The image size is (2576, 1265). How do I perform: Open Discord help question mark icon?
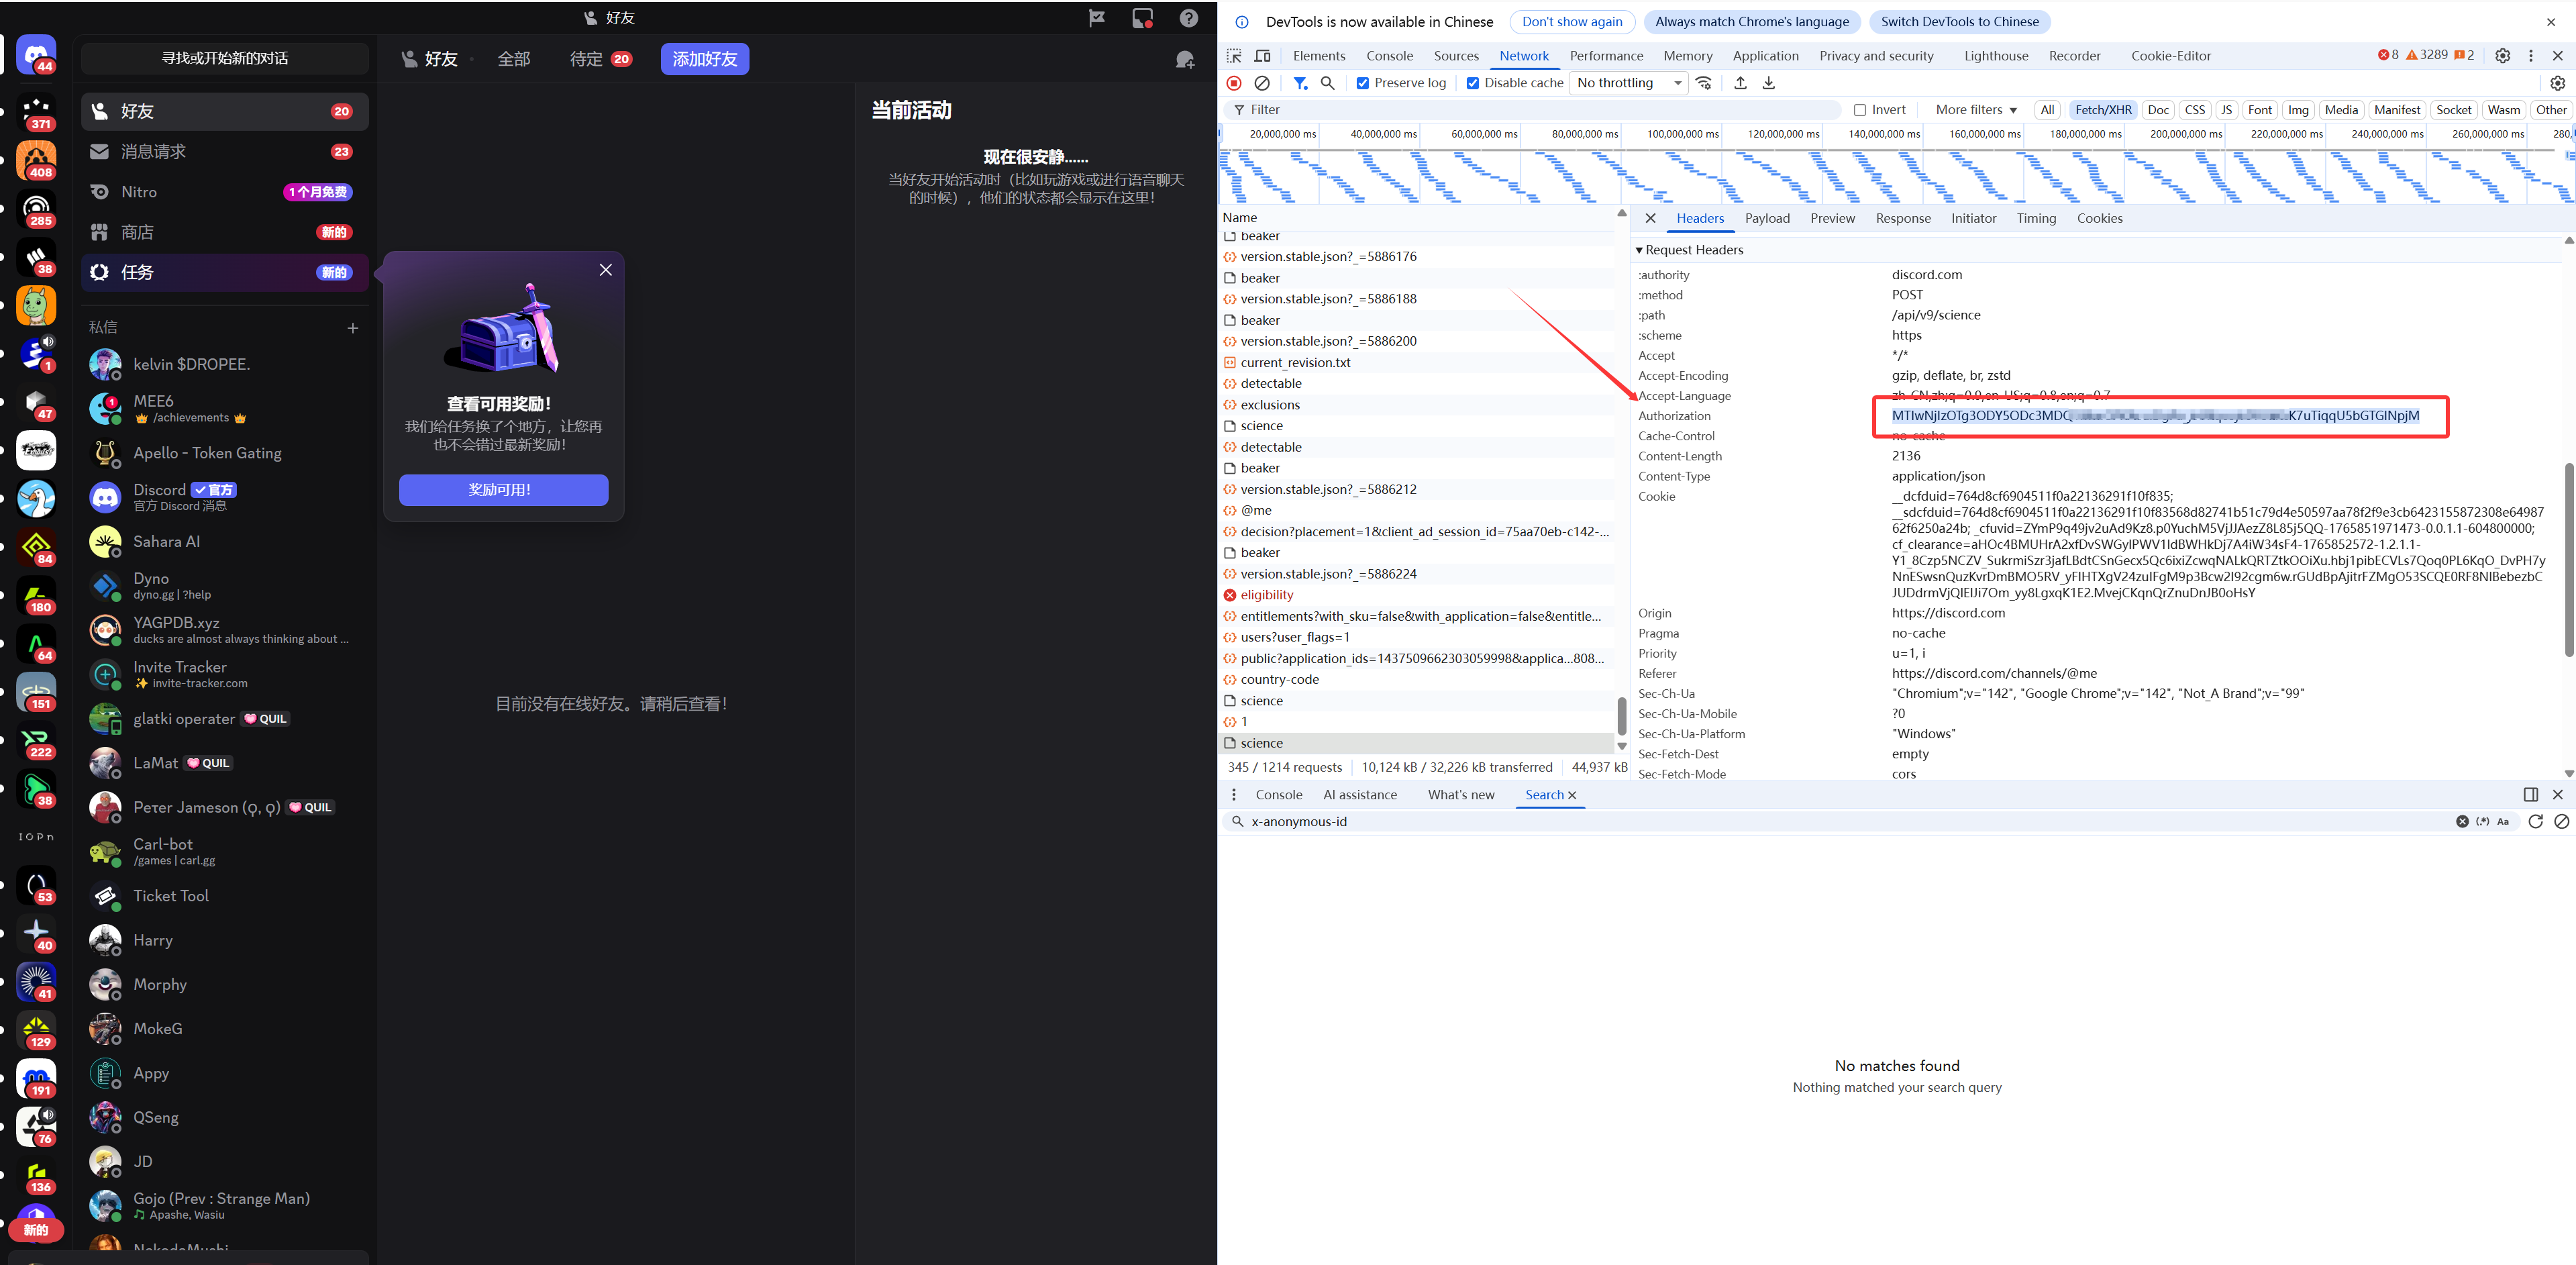coord(1189,17)
